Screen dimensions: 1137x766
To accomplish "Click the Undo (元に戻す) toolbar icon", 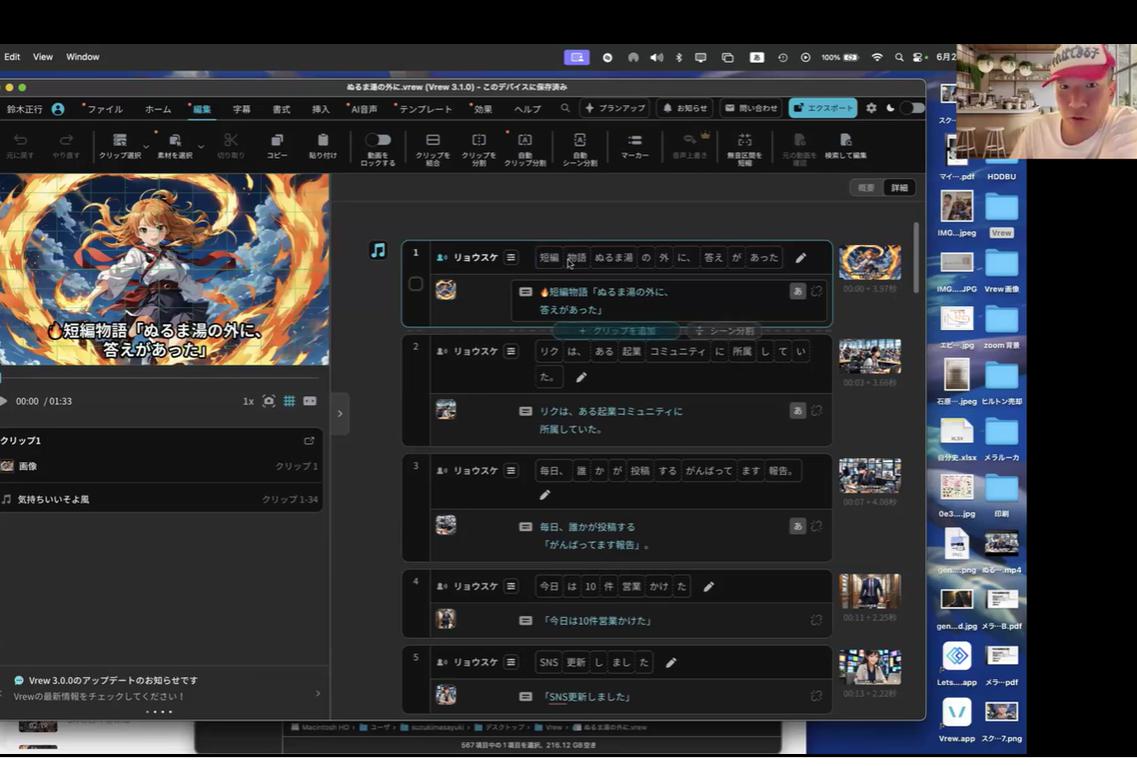I will (x=20, y=140).
